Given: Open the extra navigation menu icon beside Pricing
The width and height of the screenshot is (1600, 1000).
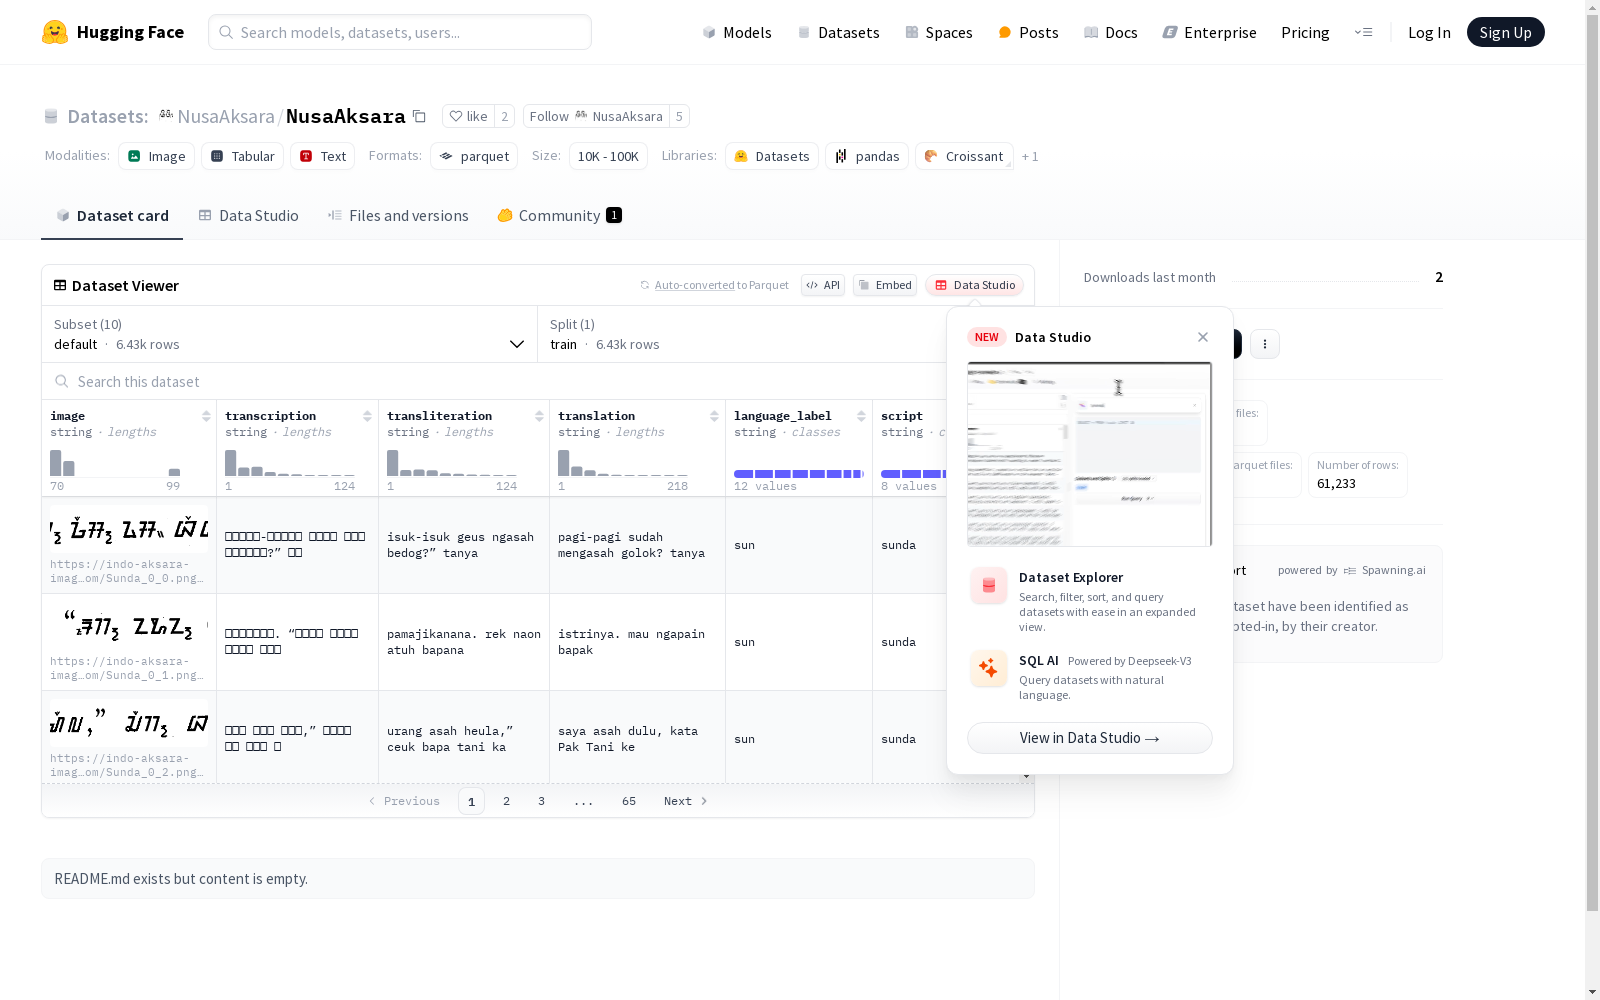Looking at the screenshot, I should [1363, 32].
